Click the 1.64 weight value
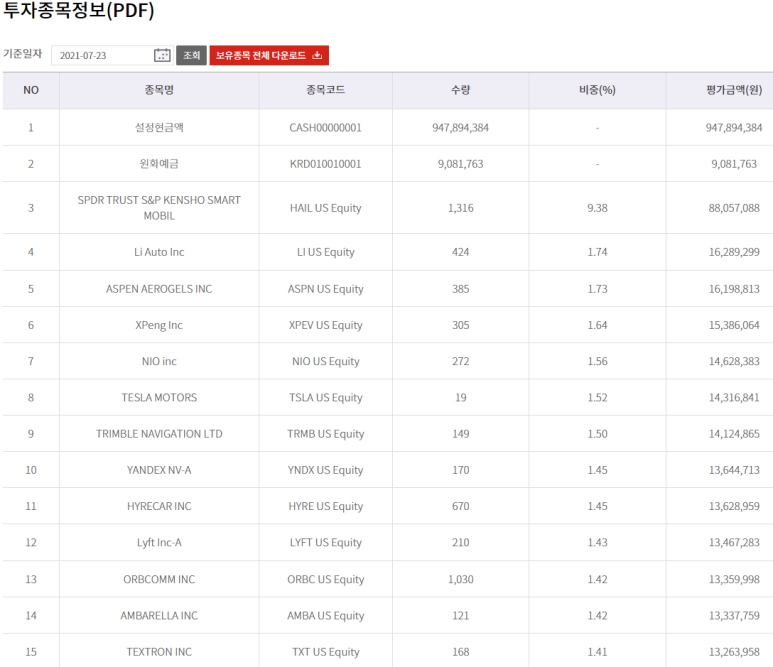The height and width of the screenshot is (667, 773). click(x=597, y=325)
